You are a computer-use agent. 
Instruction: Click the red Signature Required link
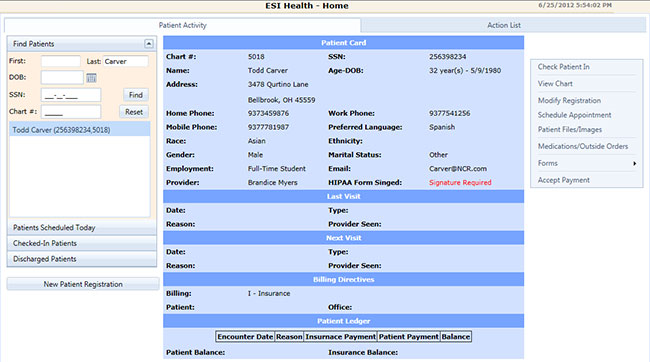(460, 182)
